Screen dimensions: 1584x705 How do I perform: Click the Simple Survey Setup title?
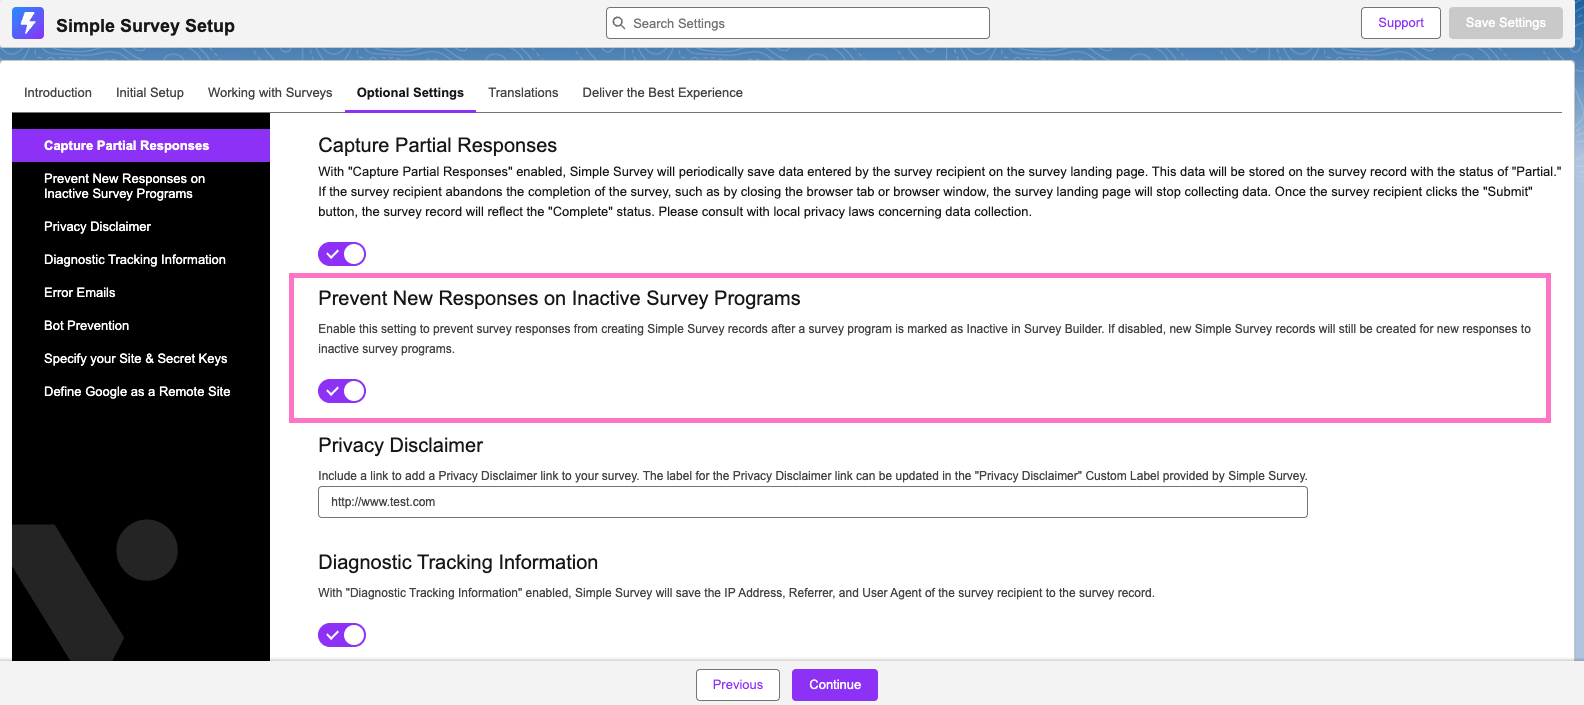(x=145, y=26)
